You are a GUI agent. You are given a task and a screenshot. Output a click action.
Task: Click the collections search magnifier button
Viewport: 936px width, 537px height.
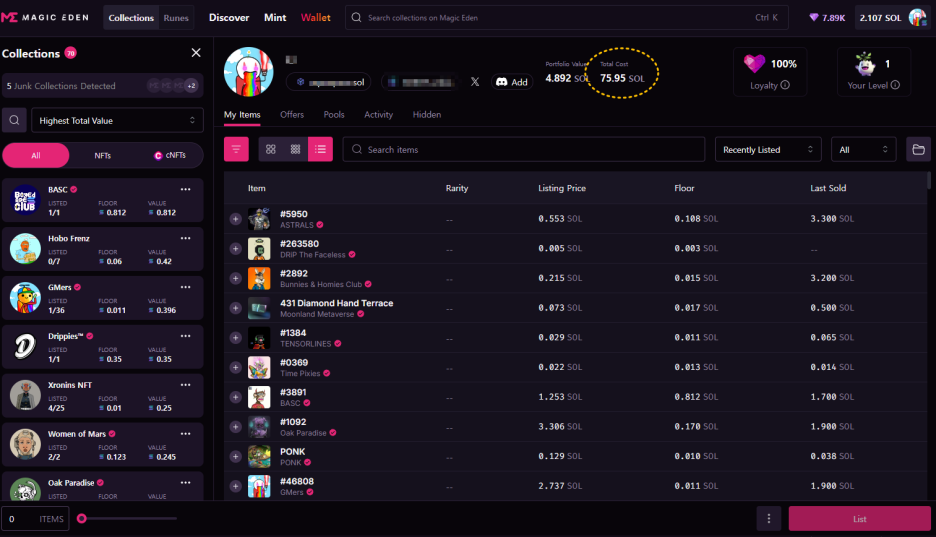tap(14, 120)
